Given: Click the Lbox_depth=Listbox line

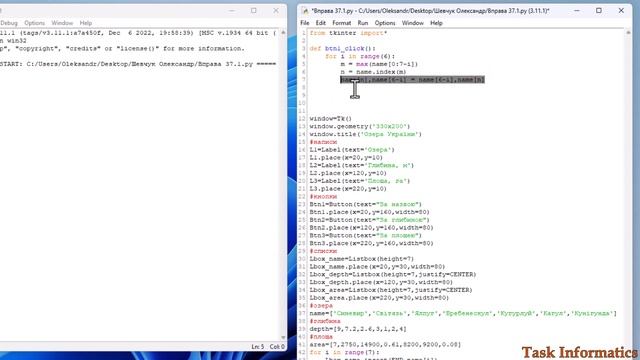Looking at the screenshot, I should point(393,274).
